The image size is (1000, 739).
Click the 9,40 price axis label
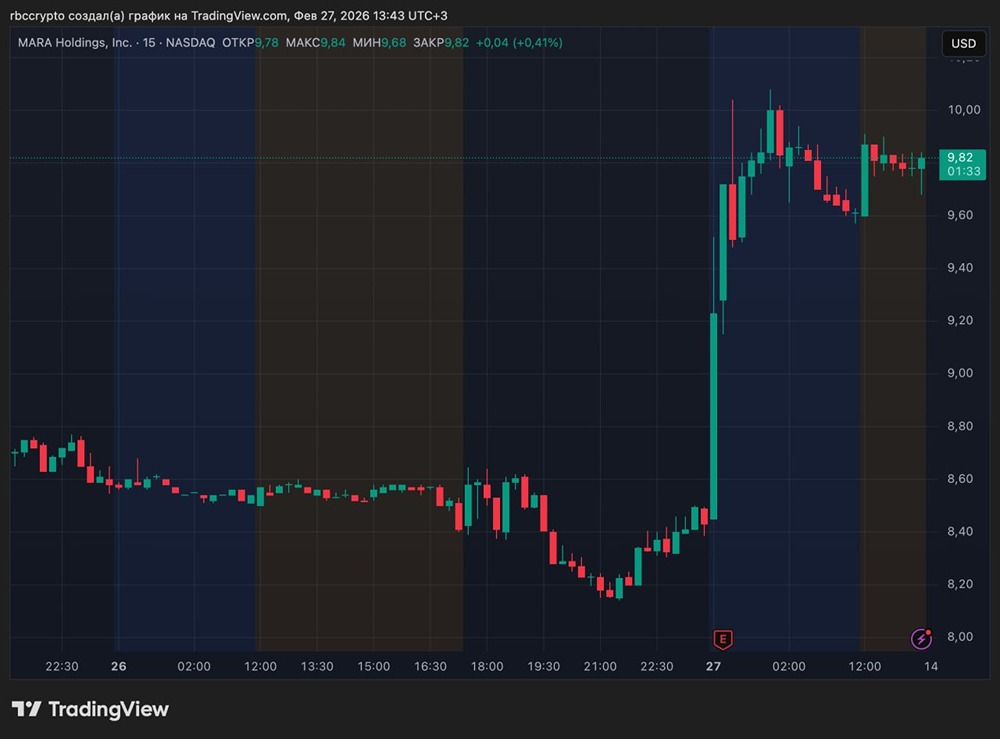click(x=960, y=268)
